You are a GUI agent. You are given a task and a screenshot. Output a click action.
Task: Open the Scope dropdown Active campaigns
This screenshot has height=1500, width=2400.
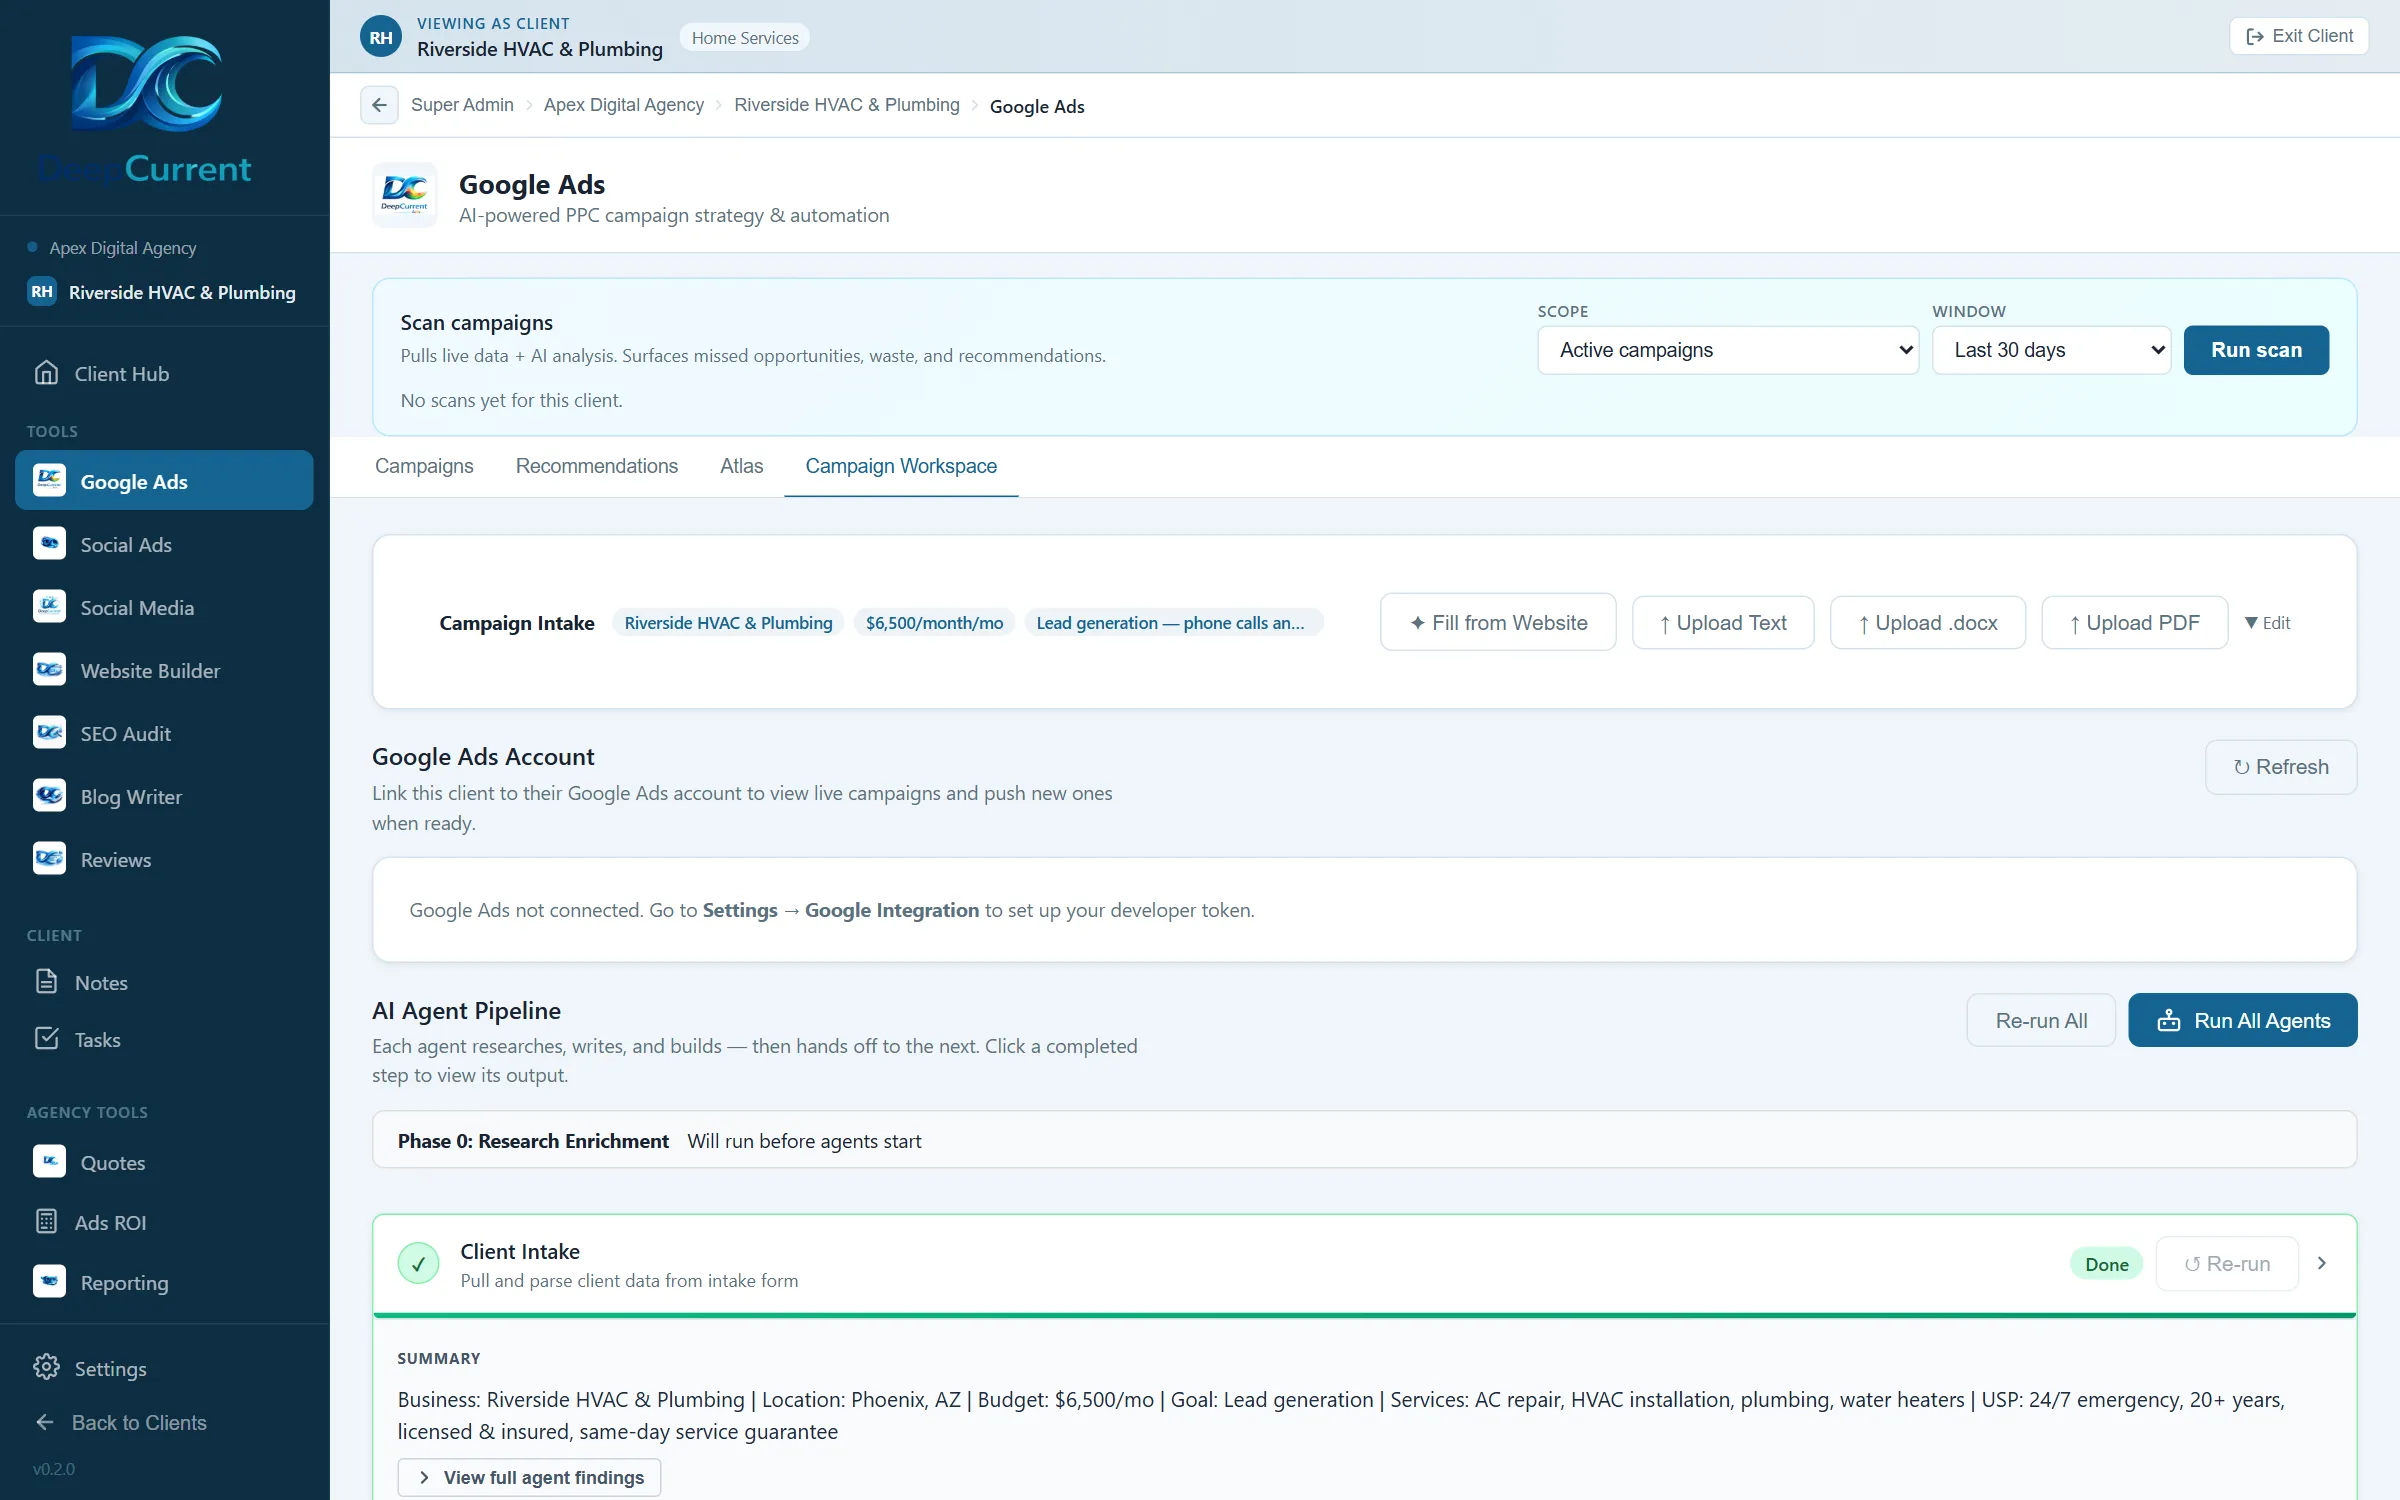(x=1728, y=350)
